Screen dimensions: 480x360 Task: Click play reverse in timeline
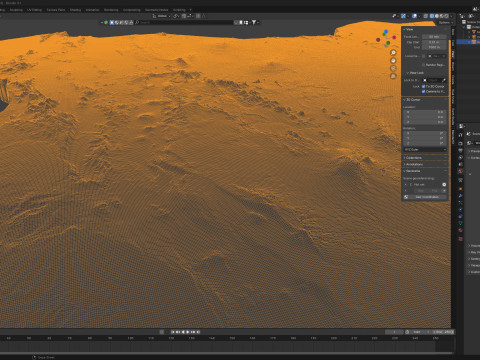[x=183, y=332]
